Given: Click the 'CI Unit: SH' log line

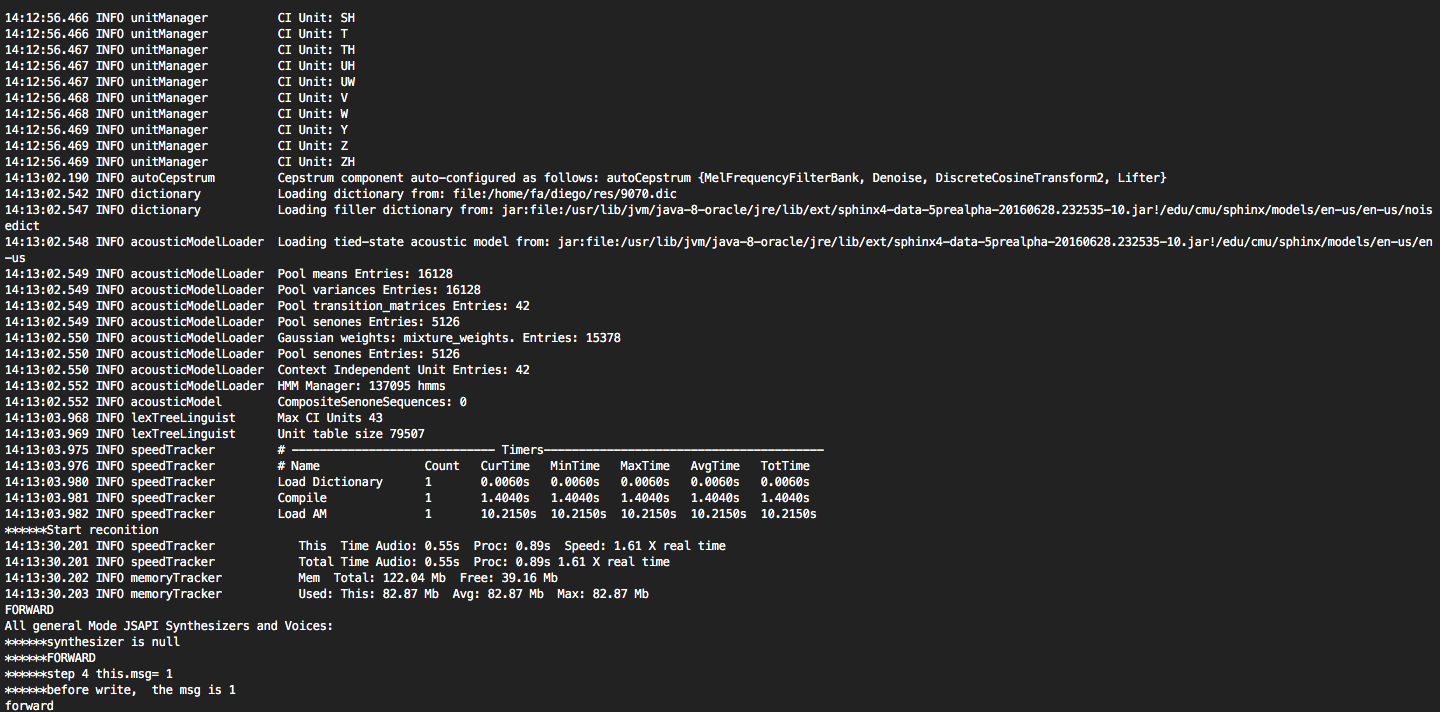Looking at the screenshot, I should [x=180, y=18].
